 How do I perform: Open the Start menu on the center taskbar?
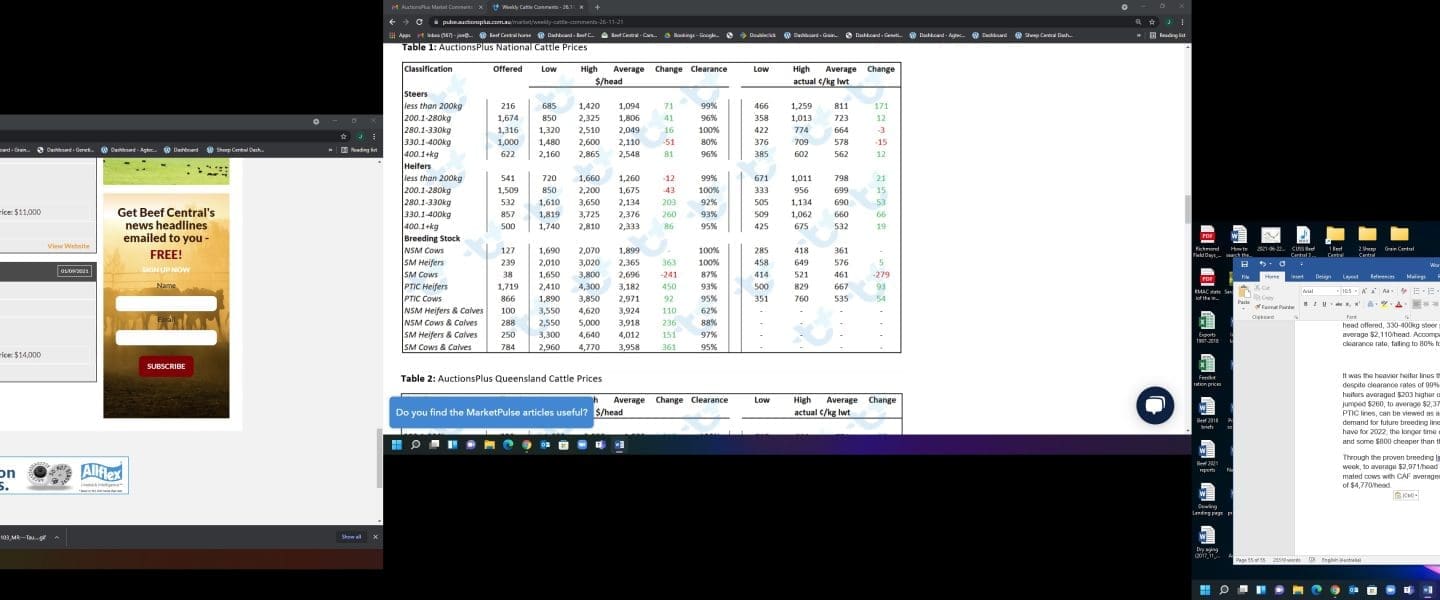(397, 444)
